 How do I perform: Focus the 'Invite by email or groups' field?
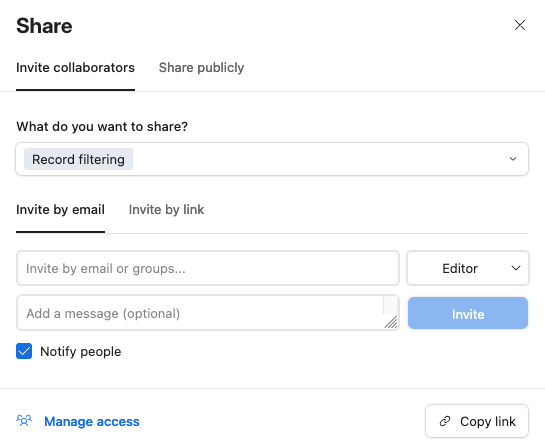coord(208,268)
